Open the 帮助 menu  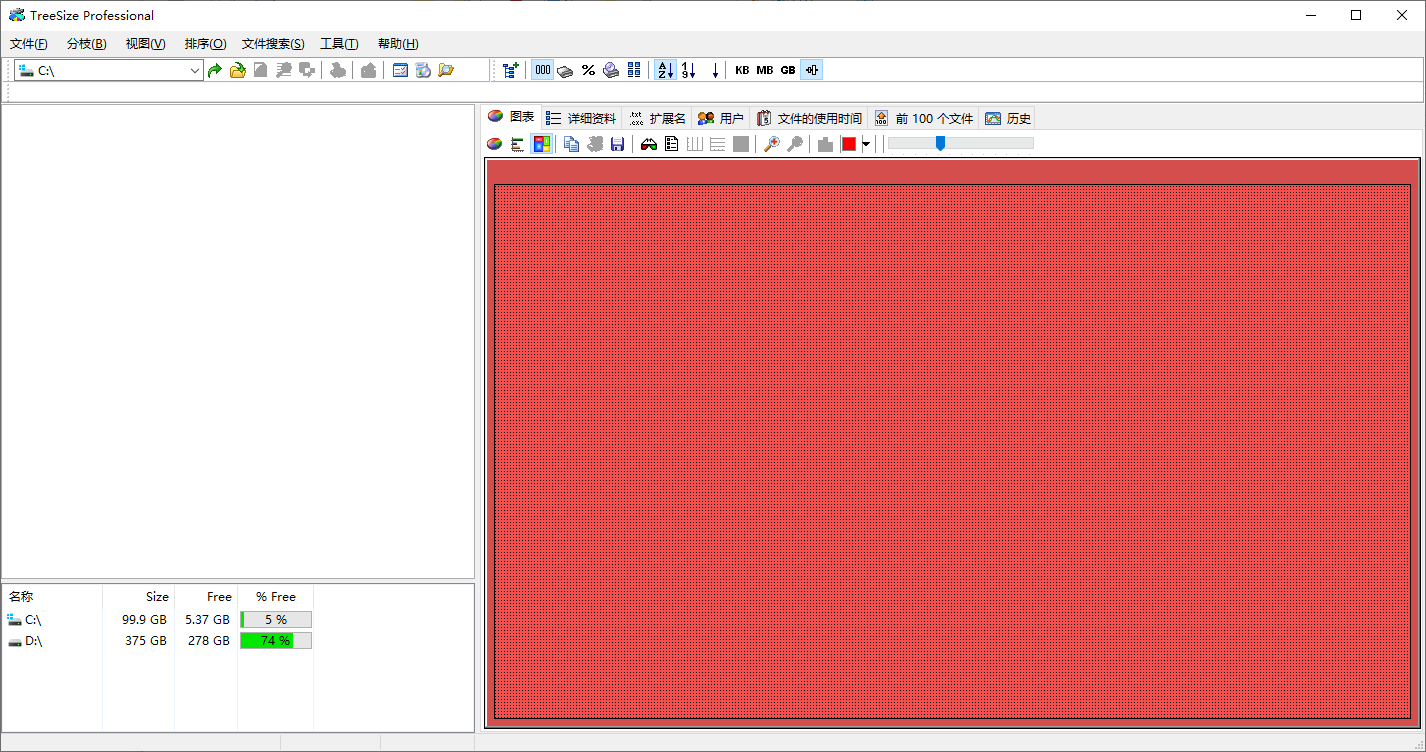click(398, 44)
